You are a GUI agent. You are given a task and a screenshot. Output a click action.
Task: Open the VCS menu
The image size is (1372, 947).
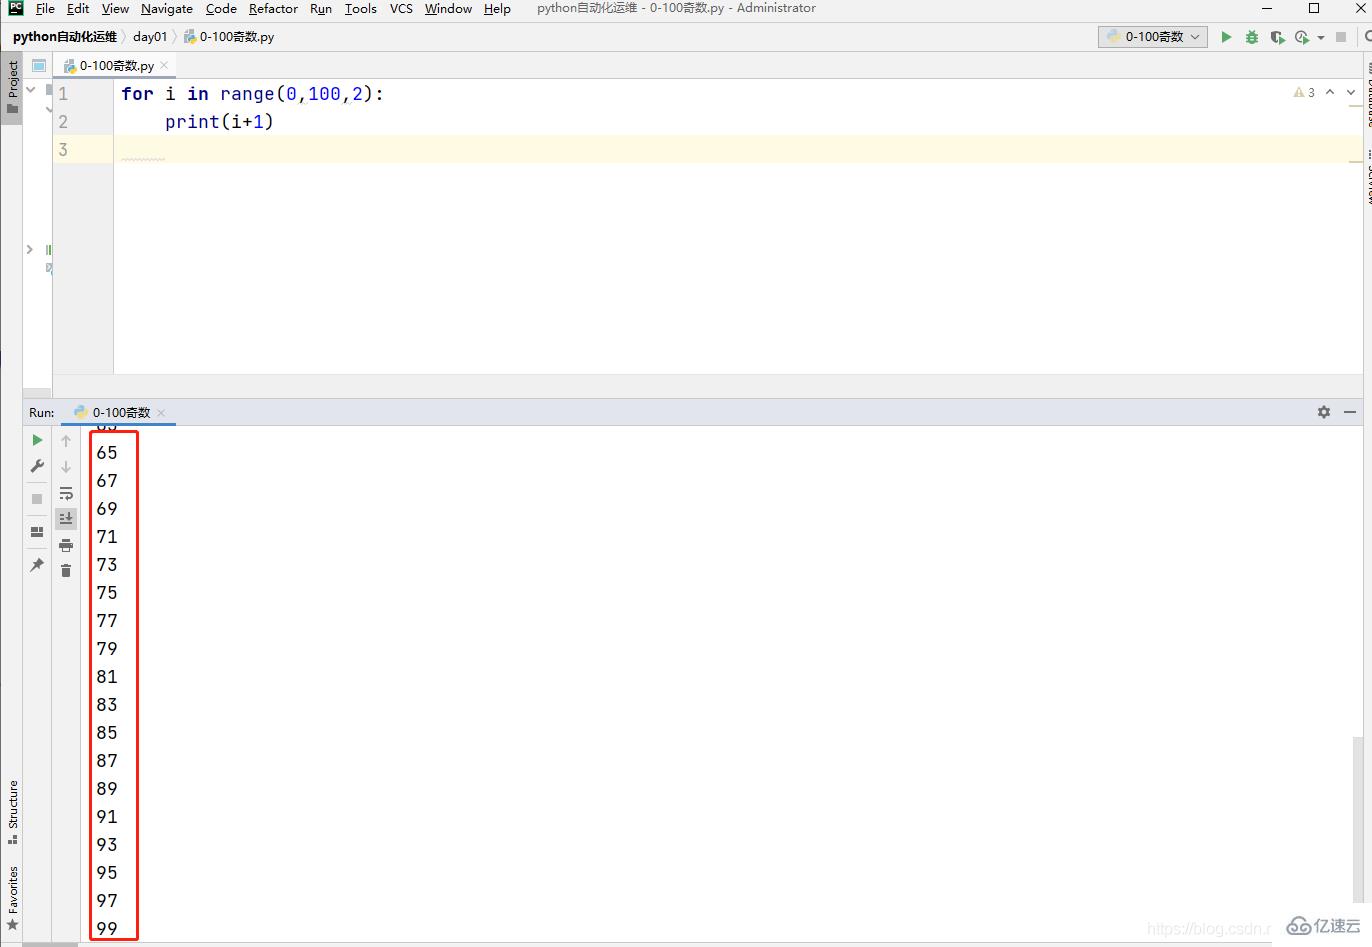401,9
